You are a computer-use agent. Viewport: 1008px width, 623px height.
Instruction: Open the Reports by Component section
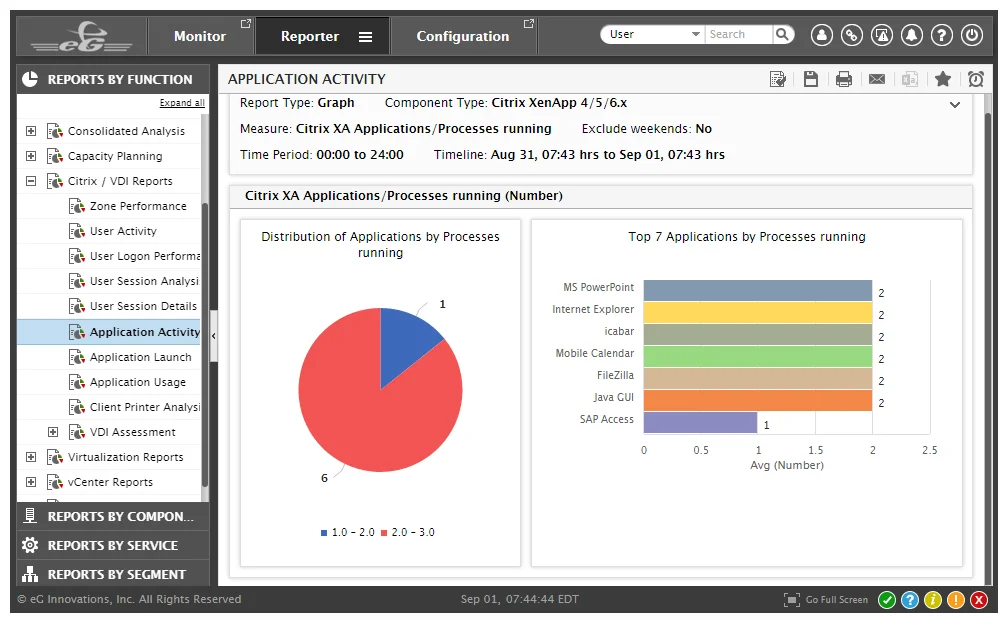point(113,516)
